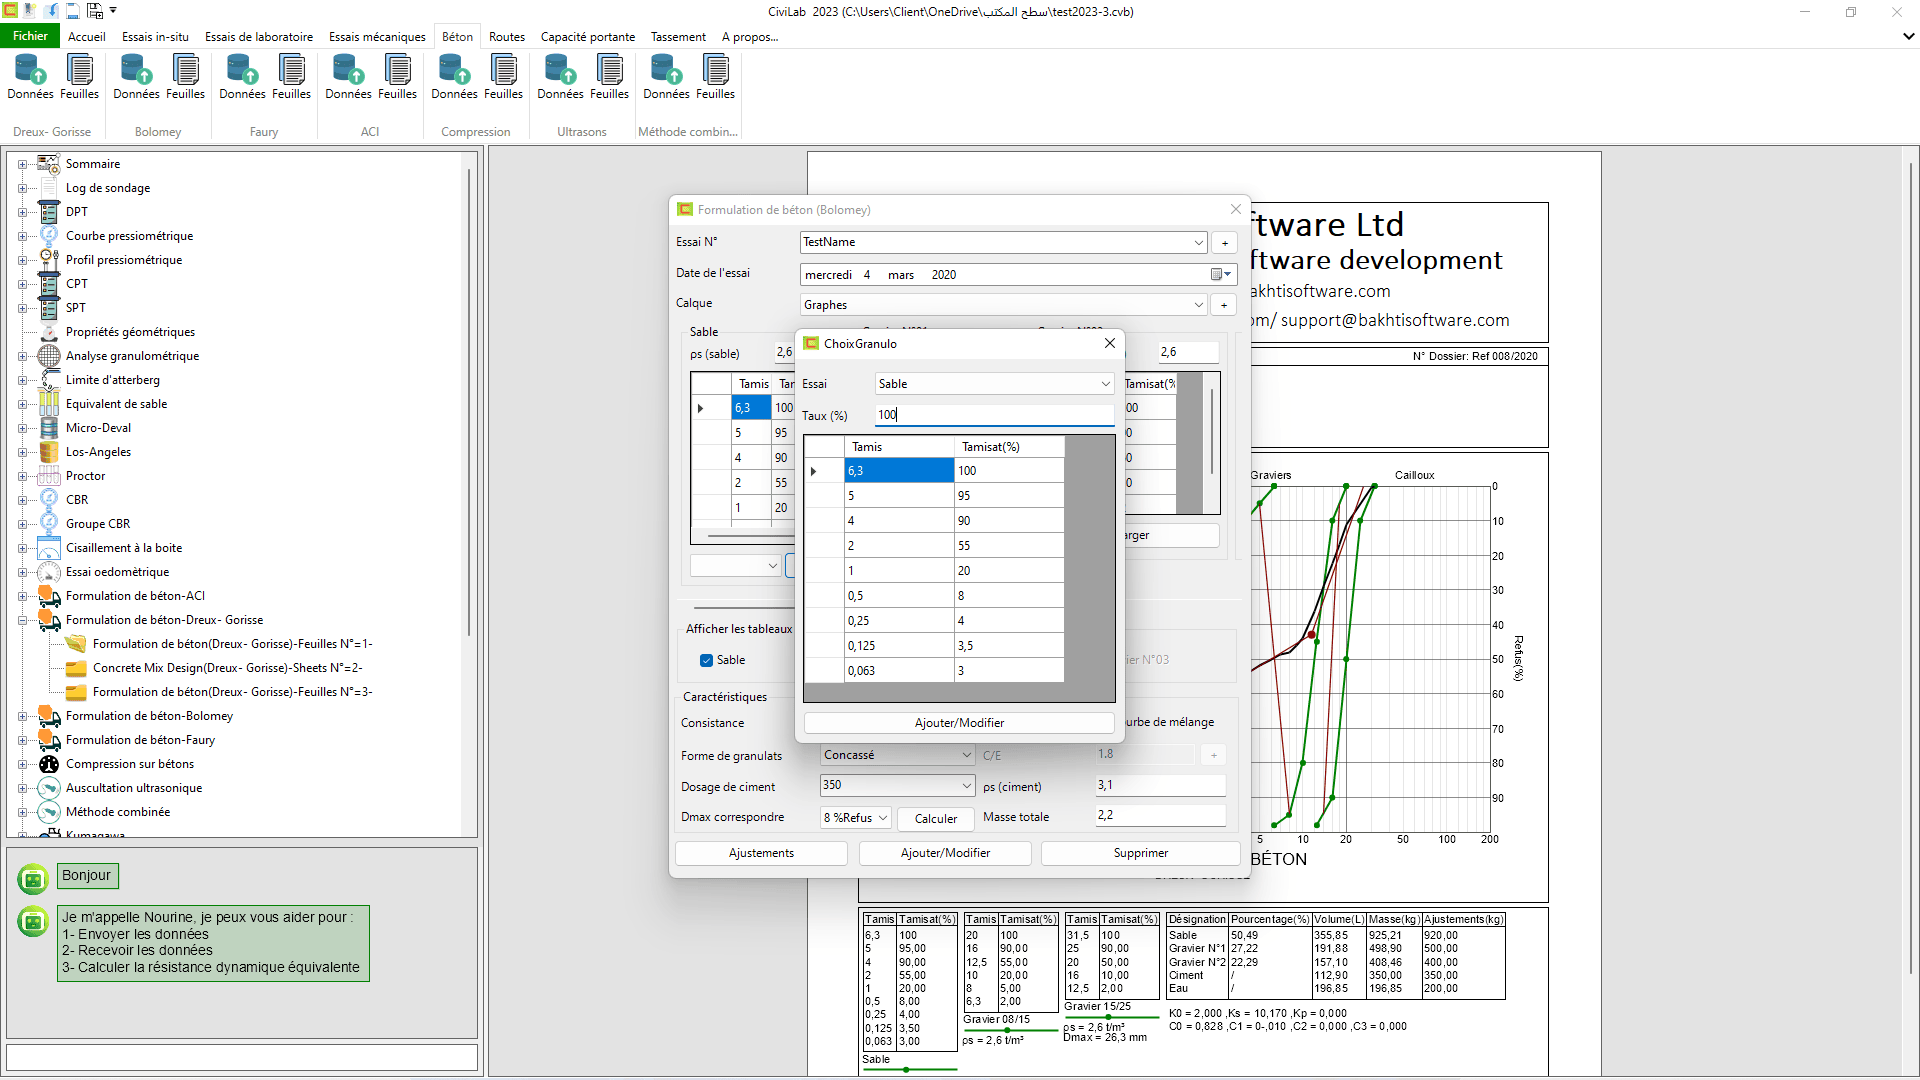Switch to the Essais de laboratoire tab

[x=259, y=37]
